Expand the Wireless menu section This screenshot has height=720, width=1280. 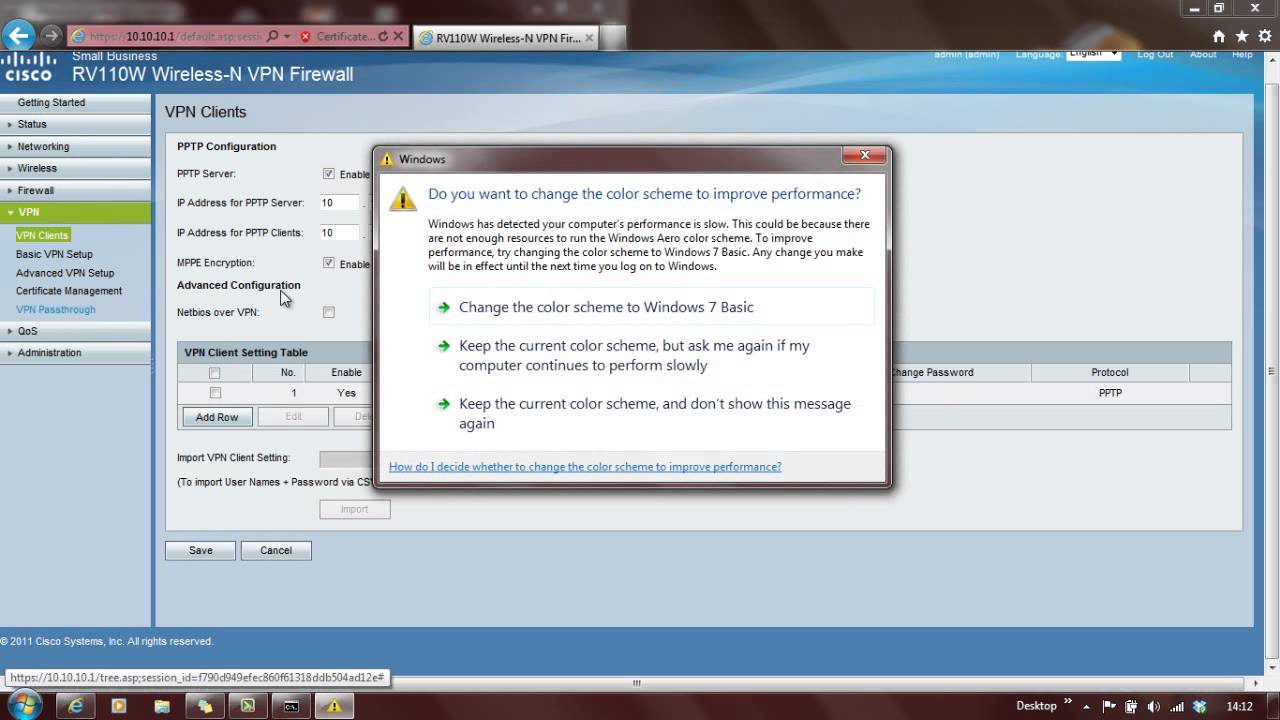(75, 168)
